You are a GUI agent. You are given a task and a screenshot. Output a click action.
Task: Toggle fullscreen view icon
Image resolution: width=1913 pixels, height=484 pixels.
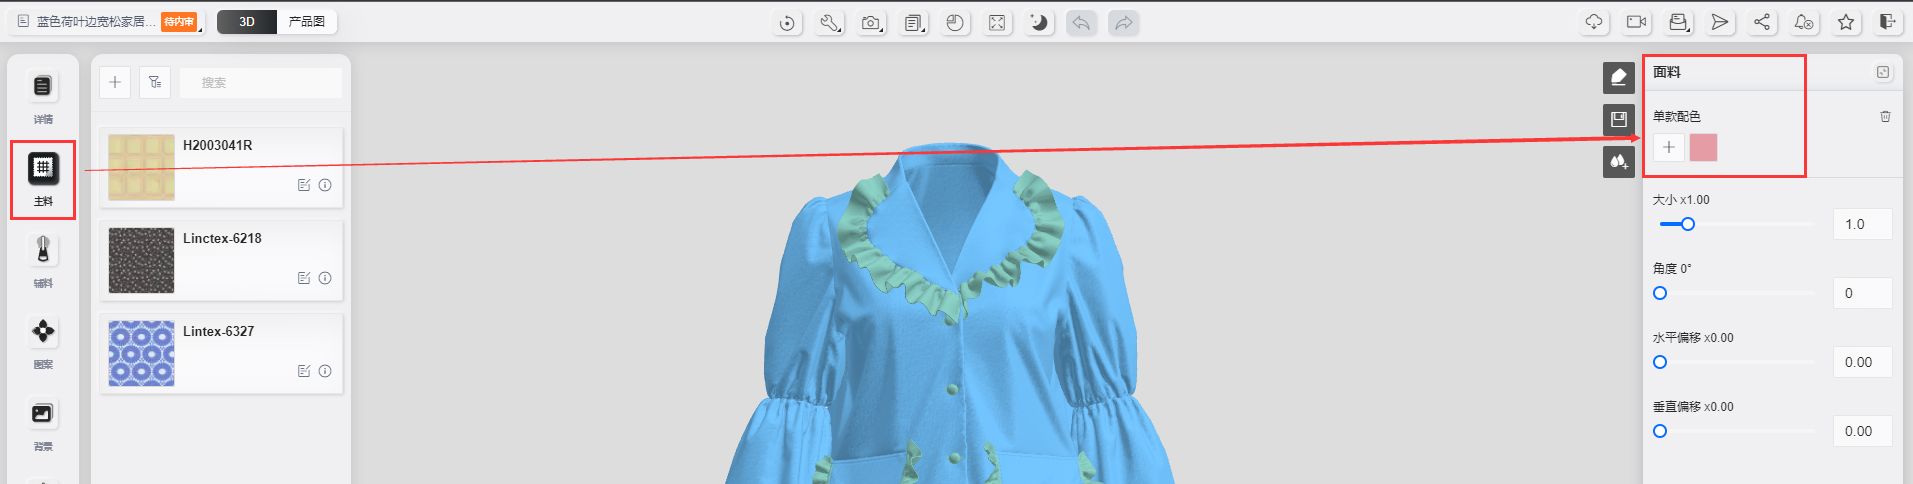point(997,23)
